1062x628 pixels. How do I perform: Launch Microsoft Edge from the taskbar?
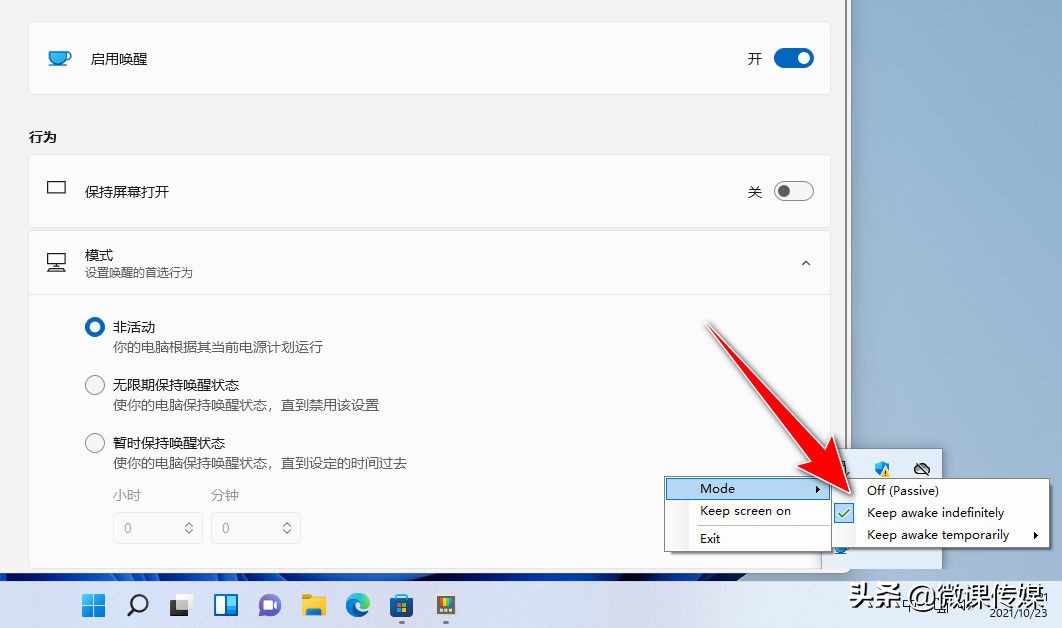[x=358, y=606]
